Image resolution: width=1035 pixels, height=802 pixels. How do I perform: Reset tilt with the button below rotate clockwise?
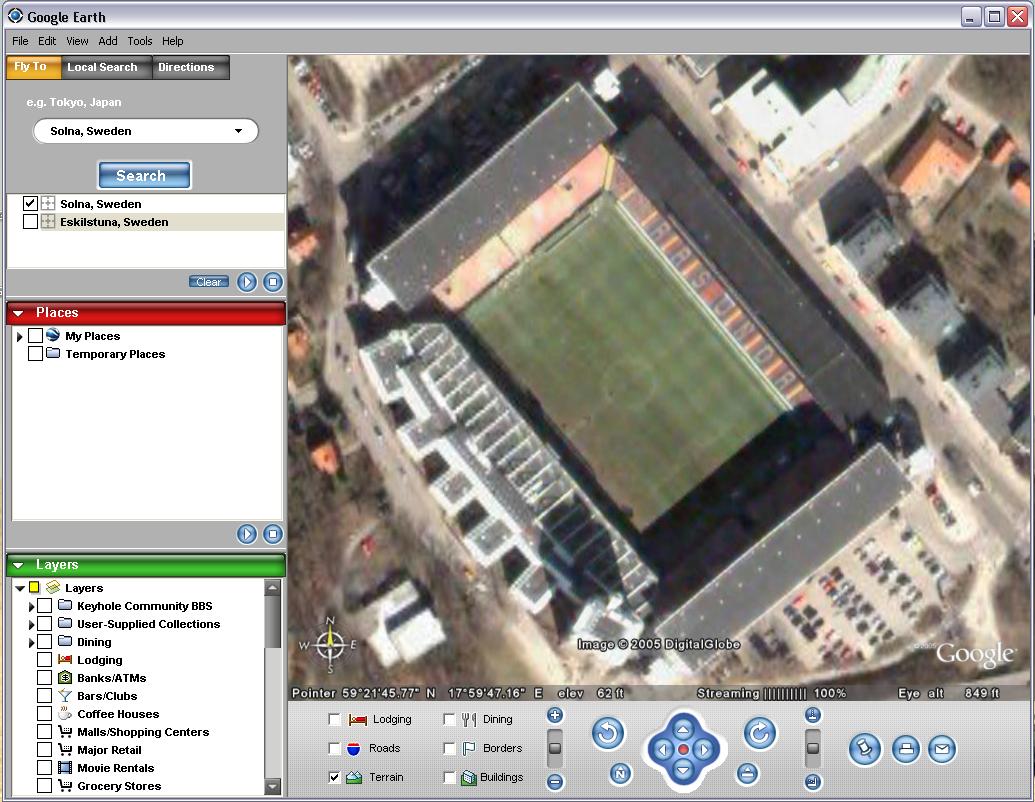point(747,774)
